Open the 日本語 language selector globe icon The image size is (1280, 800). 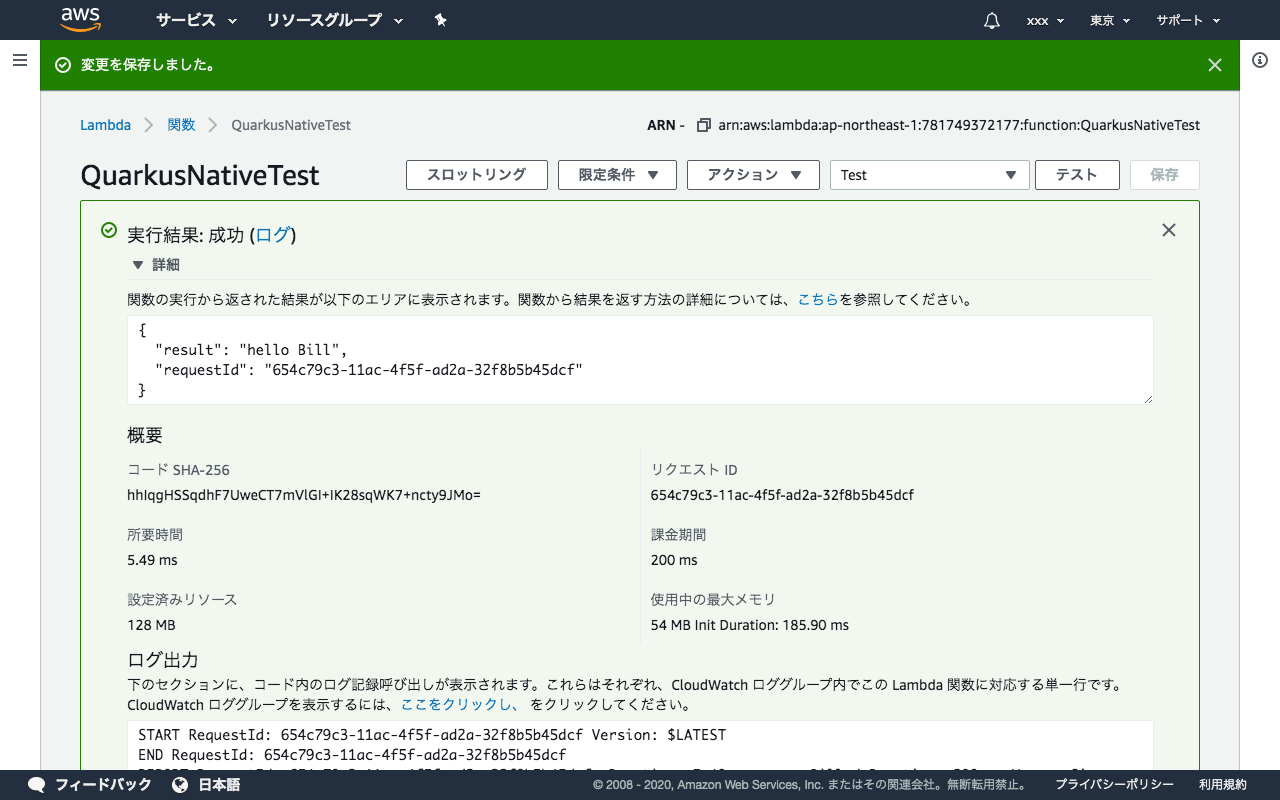(x=182, y=785)
